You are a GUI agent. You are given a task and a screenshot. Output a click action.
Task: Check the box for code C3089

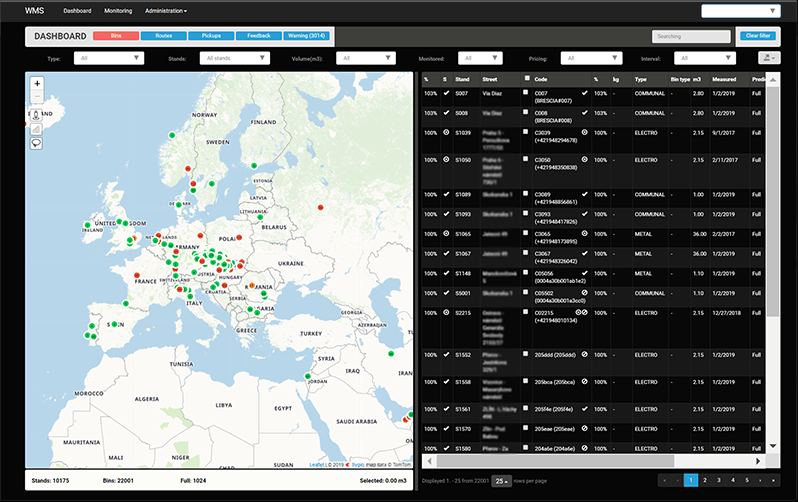click(x=526, y=193)
